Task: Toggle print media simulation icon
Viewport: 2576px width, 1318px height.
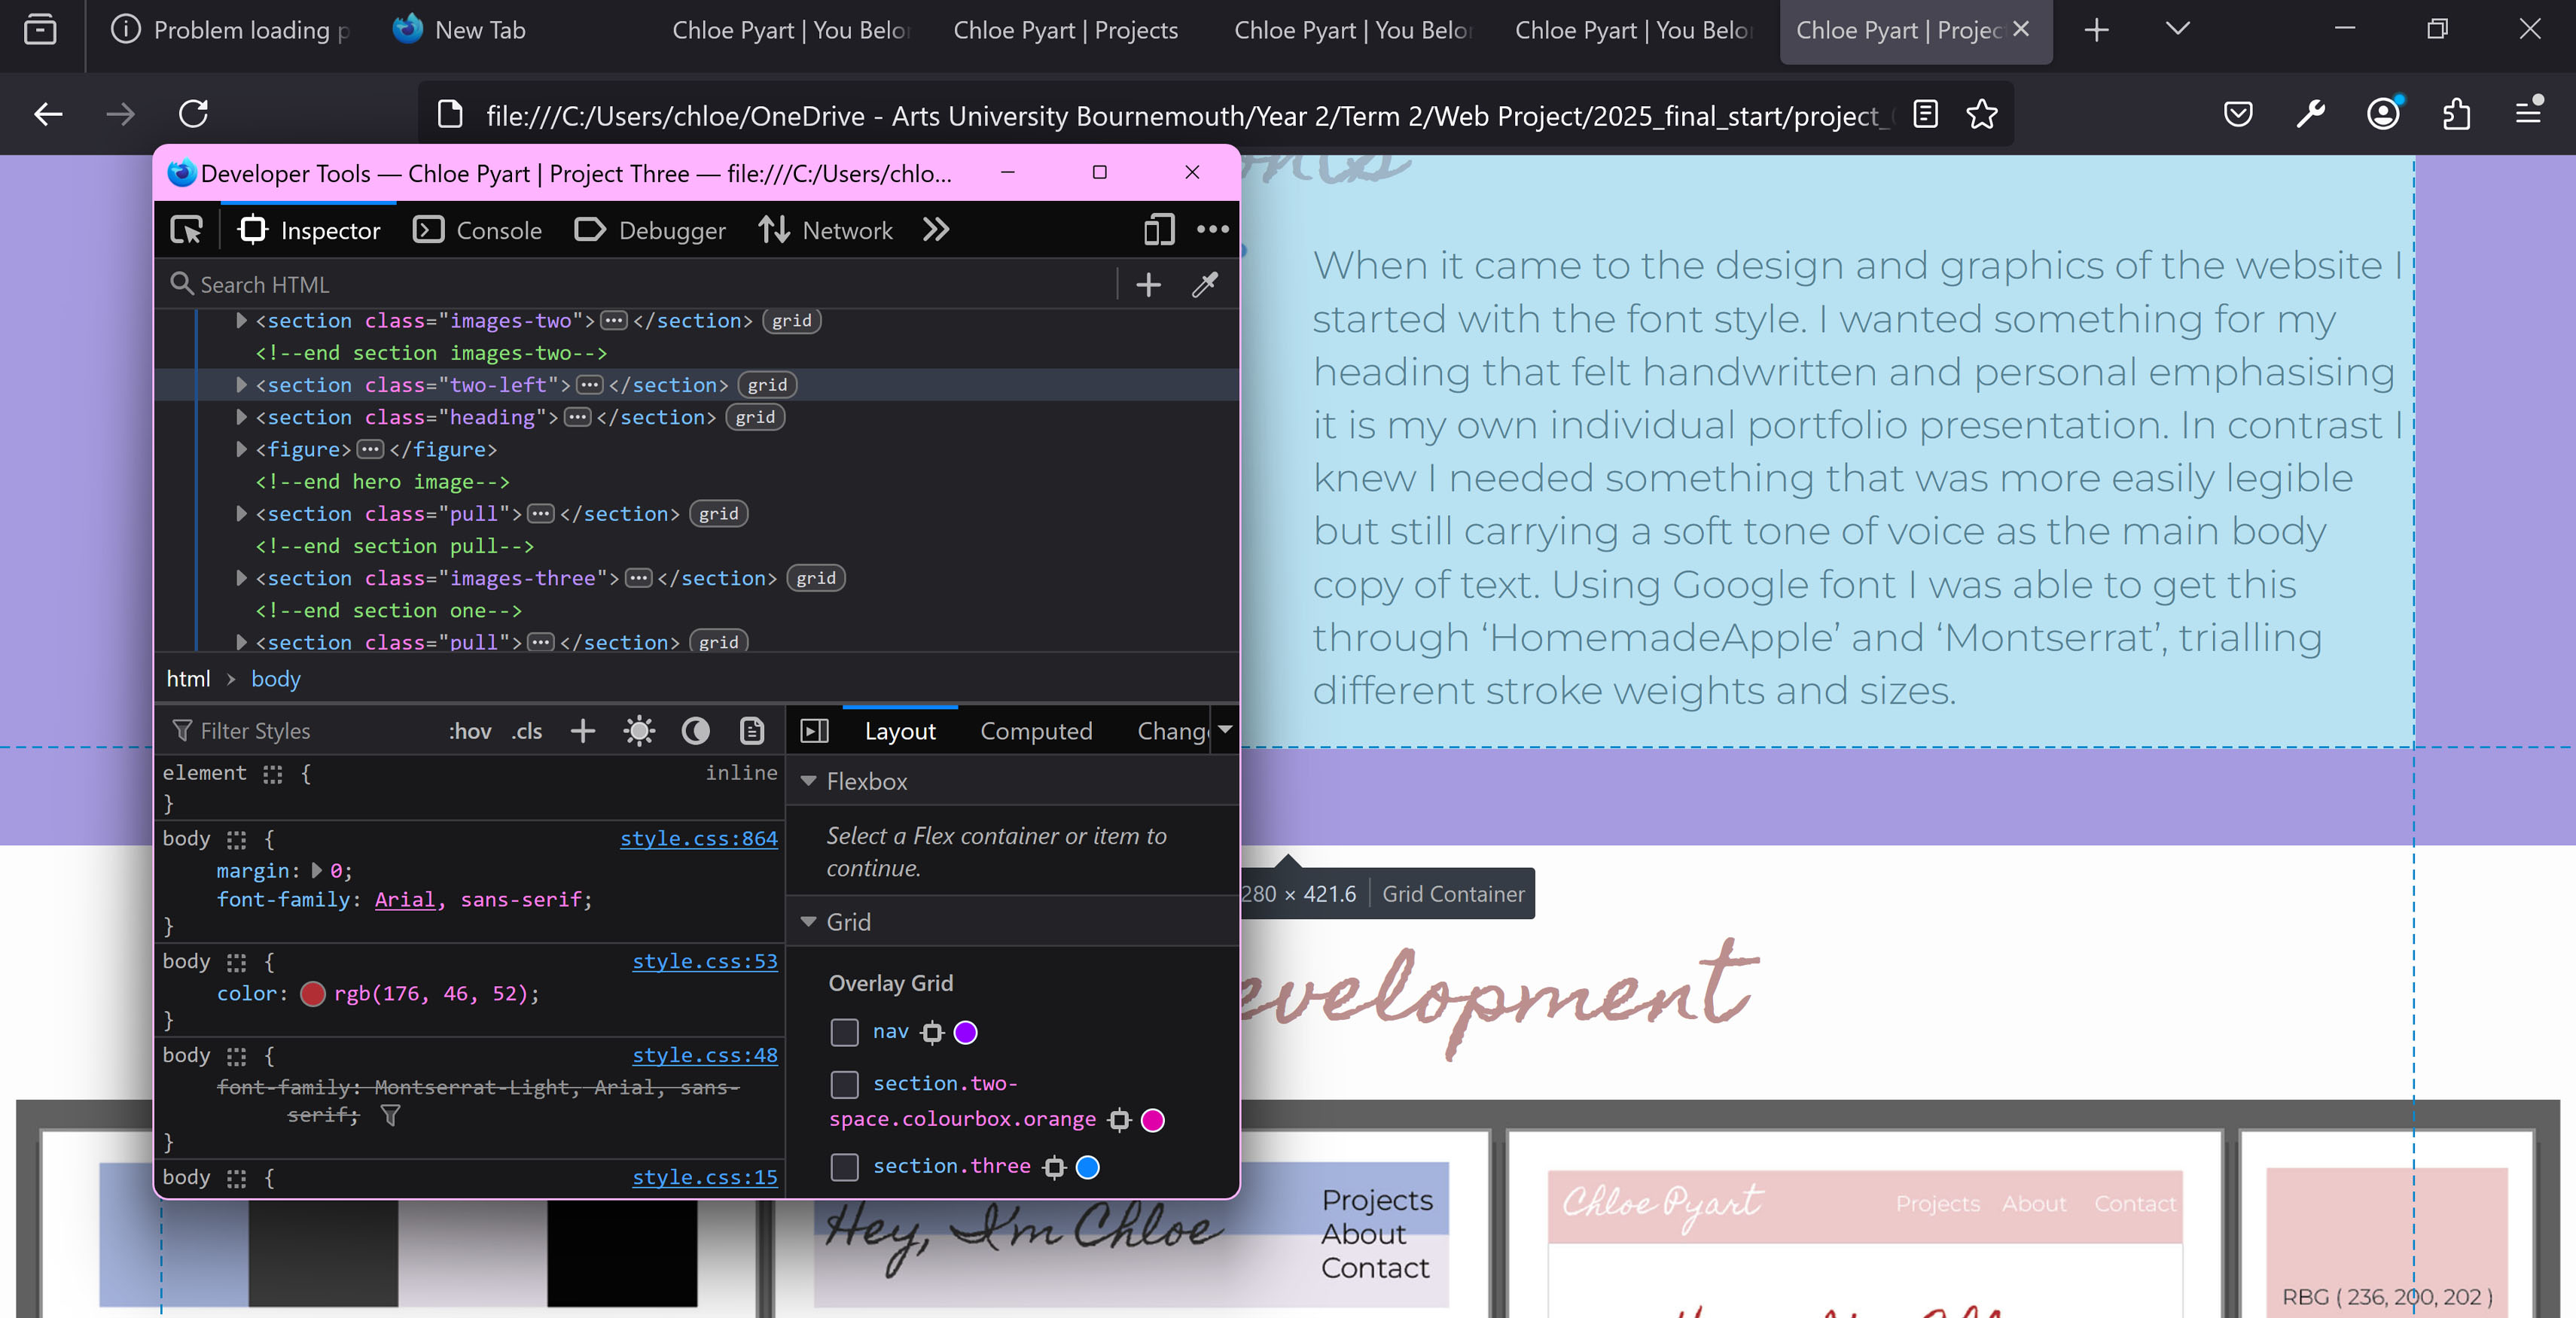Action: click(752, 731)
